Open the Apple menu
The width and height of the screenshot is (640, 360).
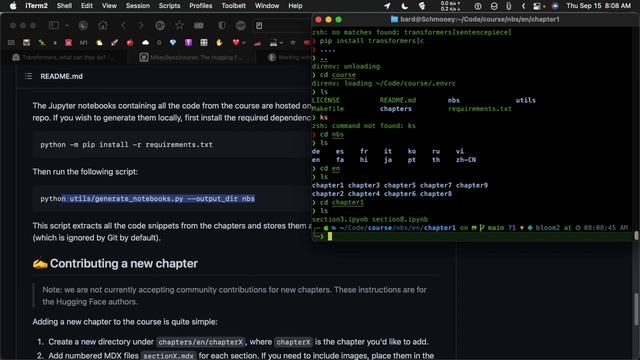click(x=13, y=6)
